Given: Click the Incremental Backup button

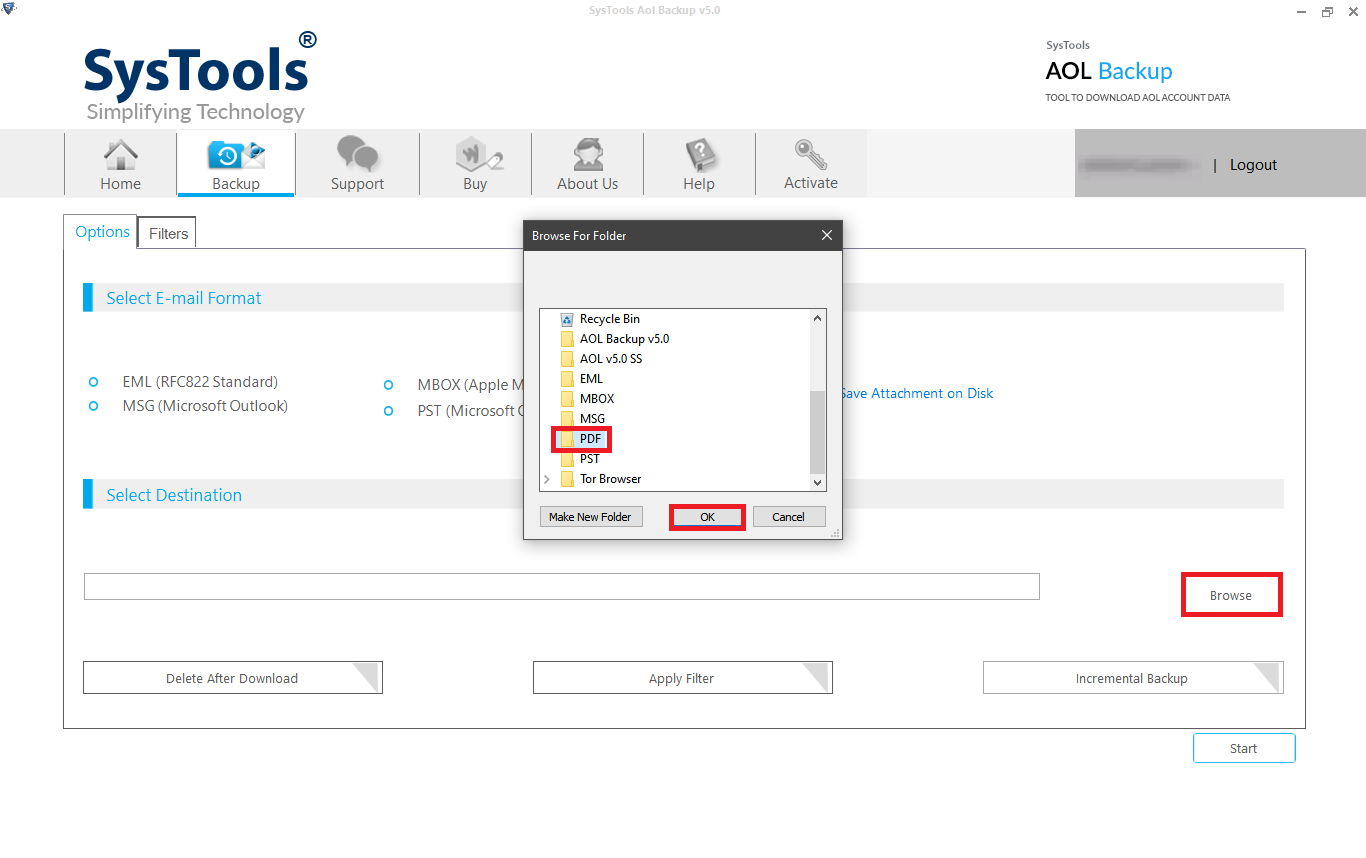Looking at the screenshot, I should (1132, 678).
